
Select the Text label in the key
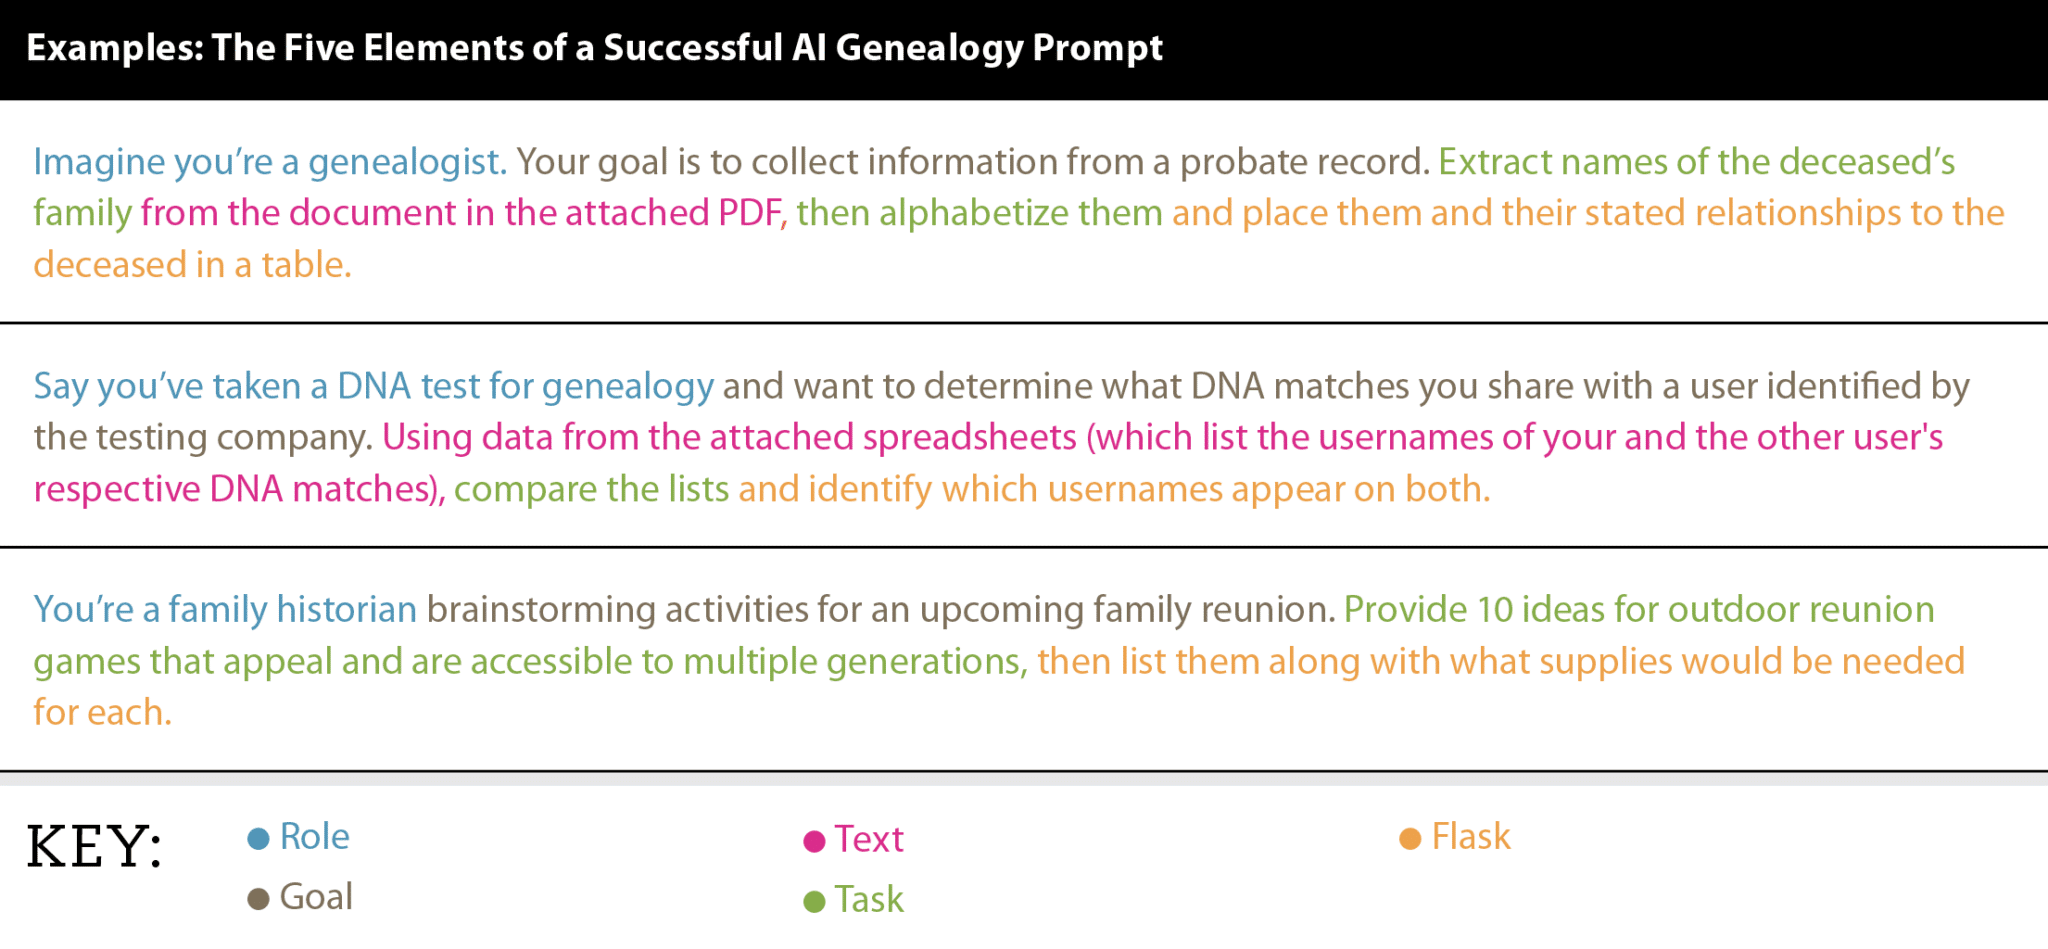click(x=869, y=839)
